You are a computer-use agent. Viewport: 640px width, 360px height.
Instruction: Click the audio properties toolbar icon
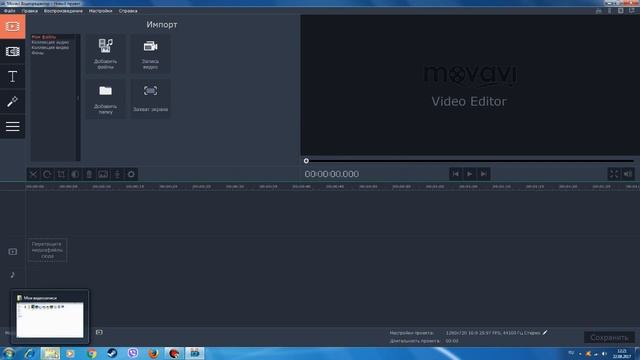(117, 175)
